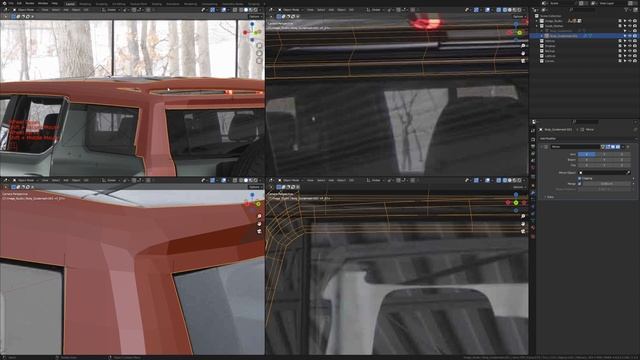Switch to the UV Editing workspace tab

pyautogui.click(x=119, y=4)
